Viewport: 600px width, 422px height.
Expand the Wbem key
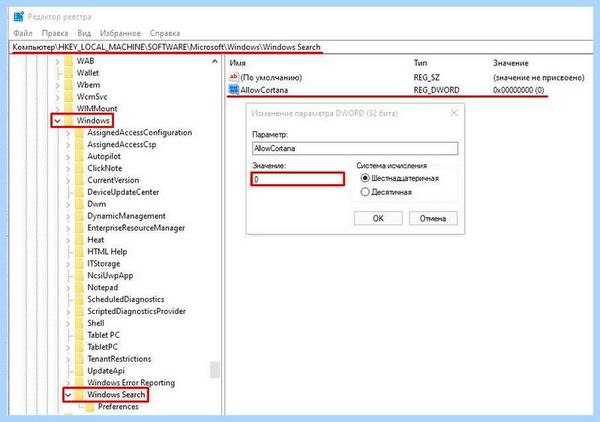coord(57,85)
